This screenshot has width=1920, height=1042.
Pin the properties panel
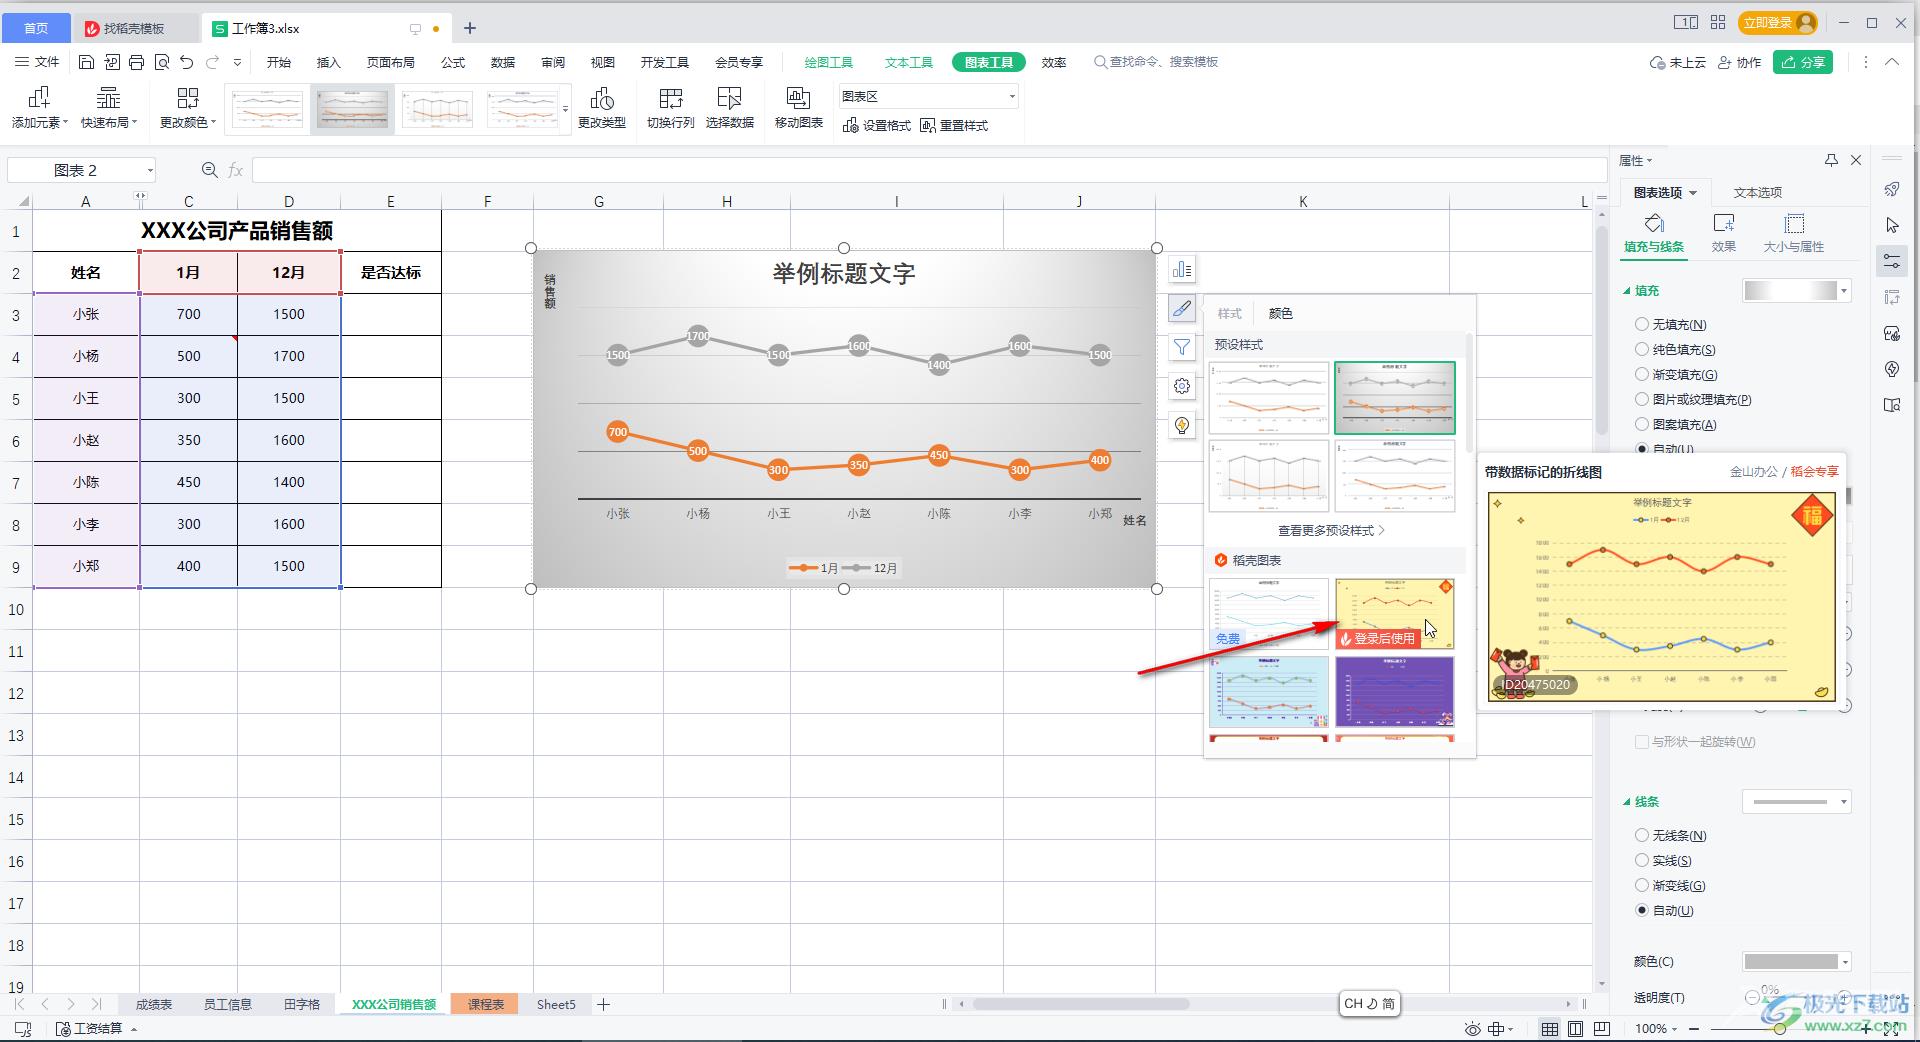[1831, 160]
